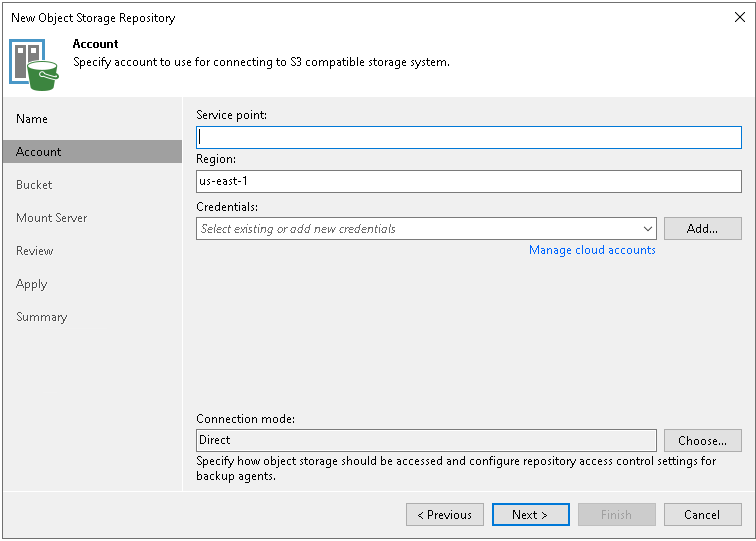Click the 'Specify how object storage' help text
This screenshot has width=756, height=541.
pos(456,468)
